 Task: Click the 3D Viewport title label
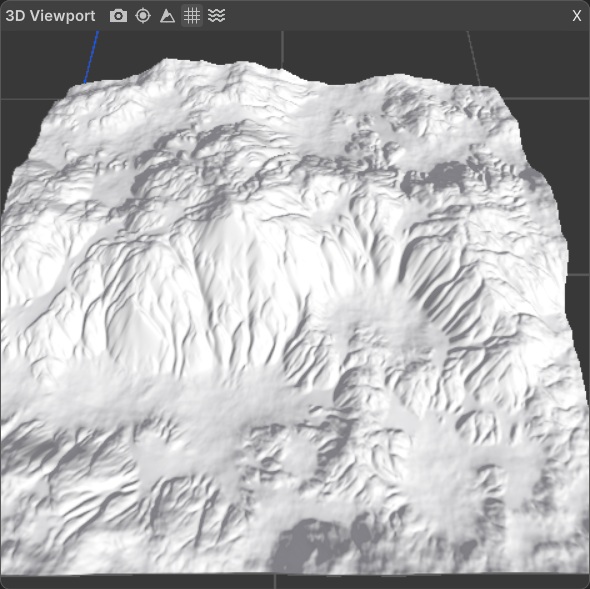click(50, 16)
